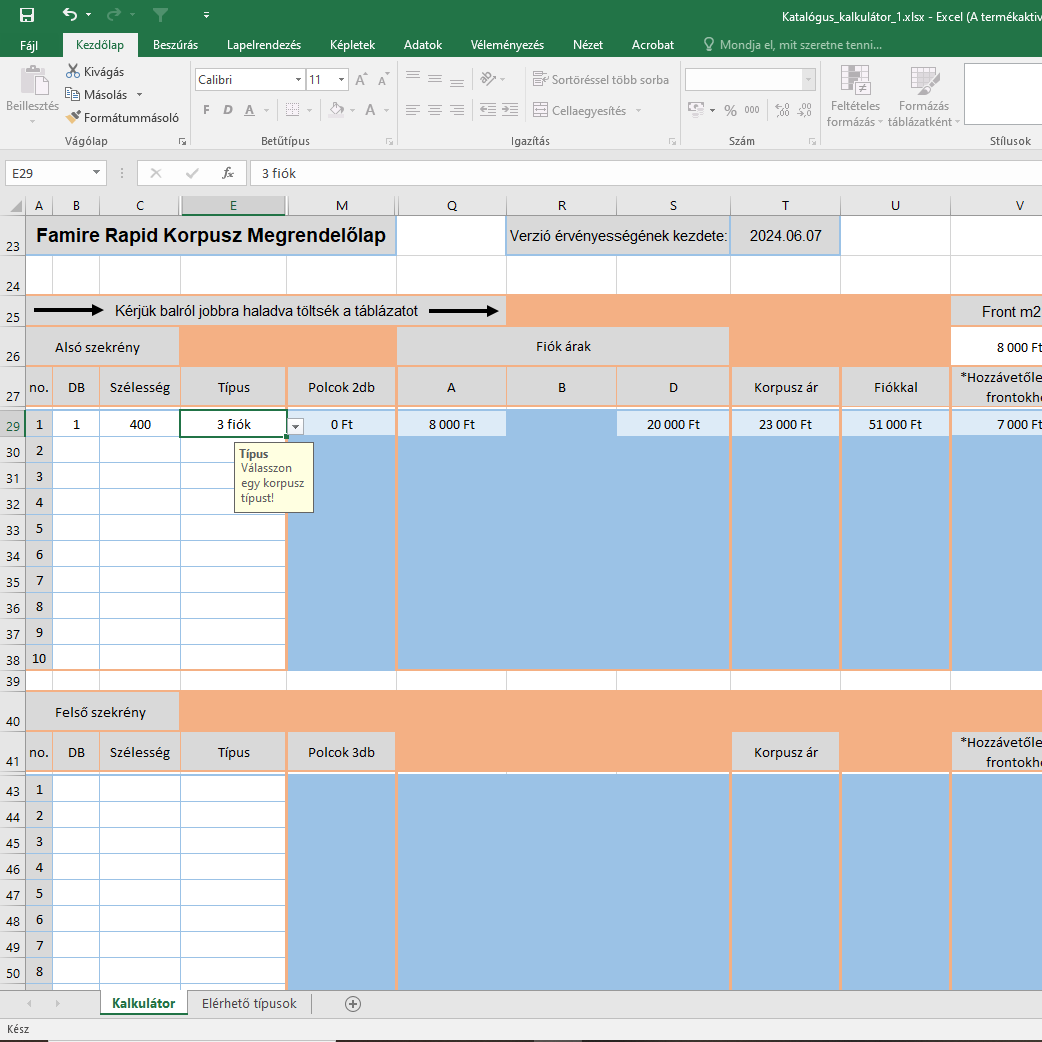Open the Name Box dropdown next to E29
This screenshot has height=1042, width=1042.
point(97,173)
